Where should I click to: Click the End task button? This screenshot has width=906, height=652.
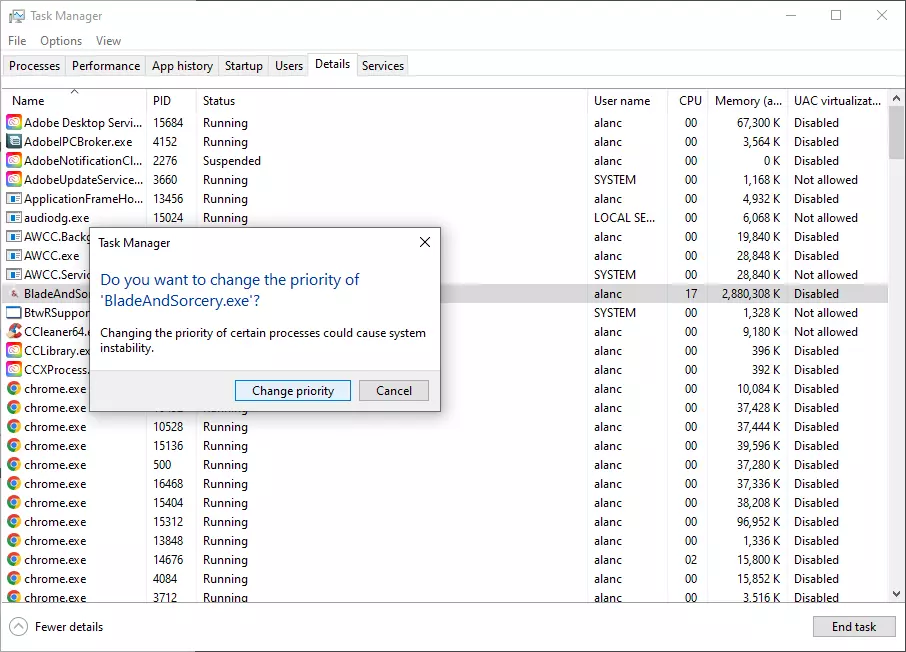click(853, 627)
